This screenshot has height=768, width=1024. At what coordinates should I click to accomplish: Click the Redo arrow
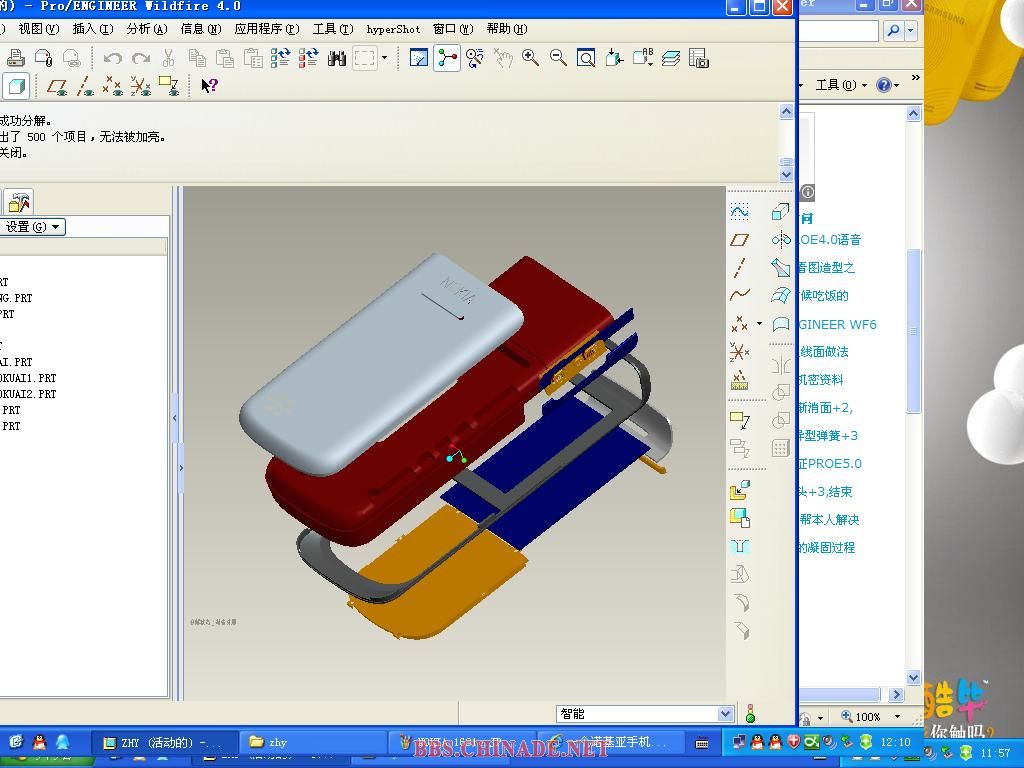[x=140, y=59]
